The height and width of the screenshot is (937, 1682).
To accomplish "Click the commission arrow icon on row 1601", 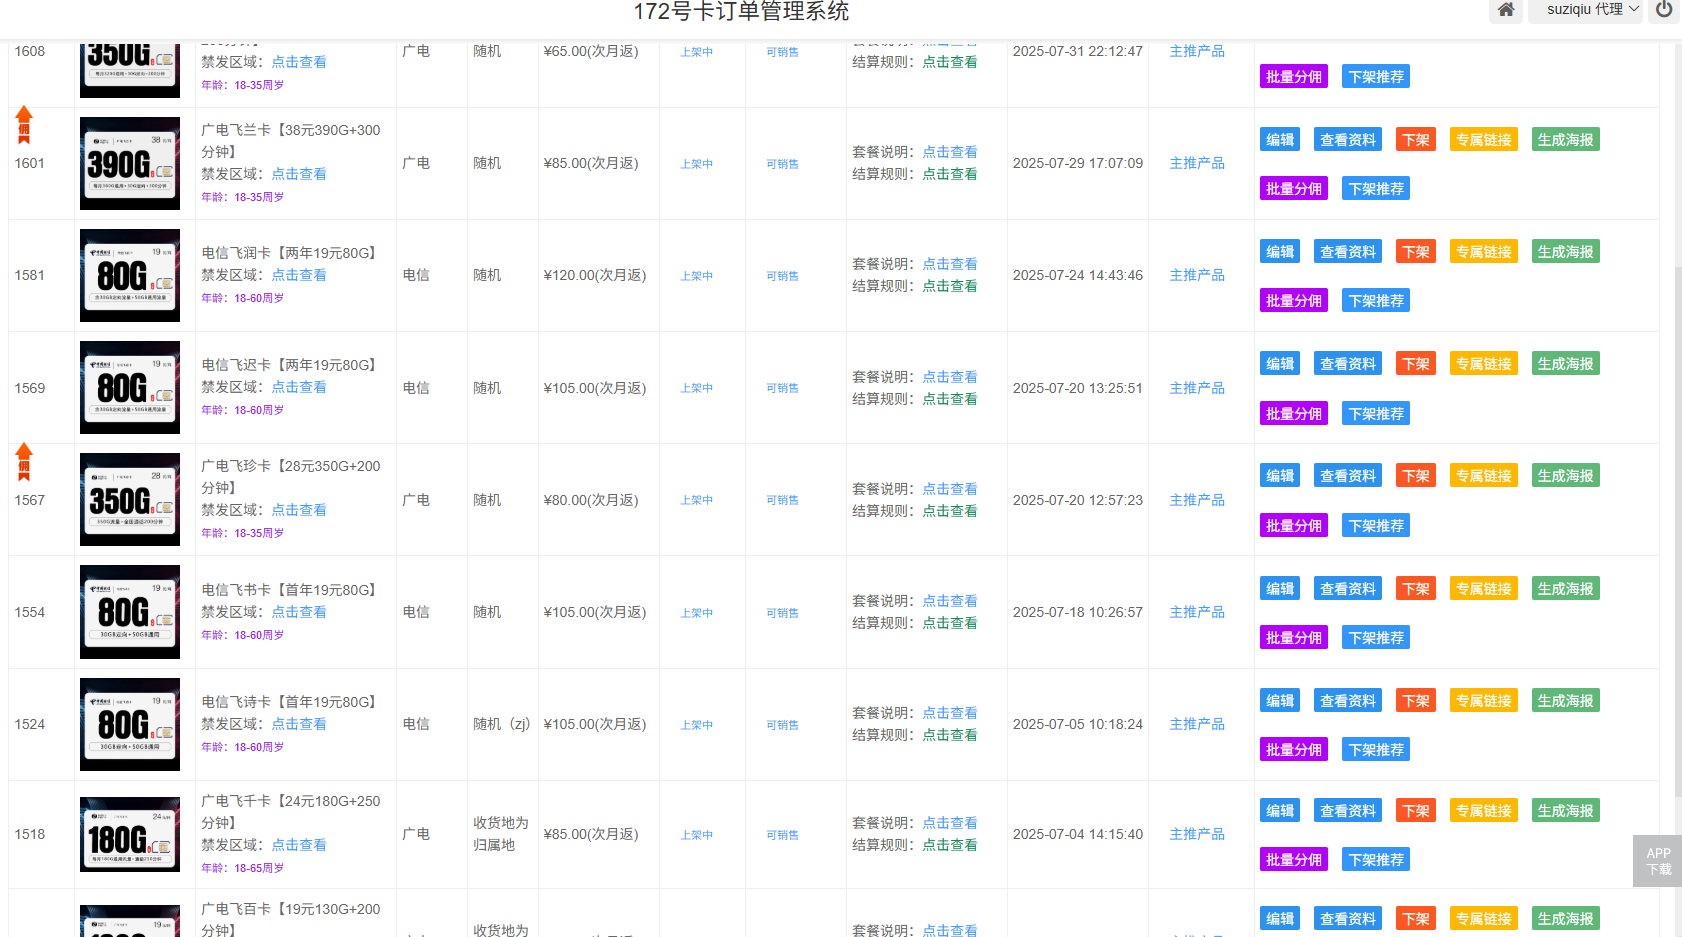I will point(24,125).
